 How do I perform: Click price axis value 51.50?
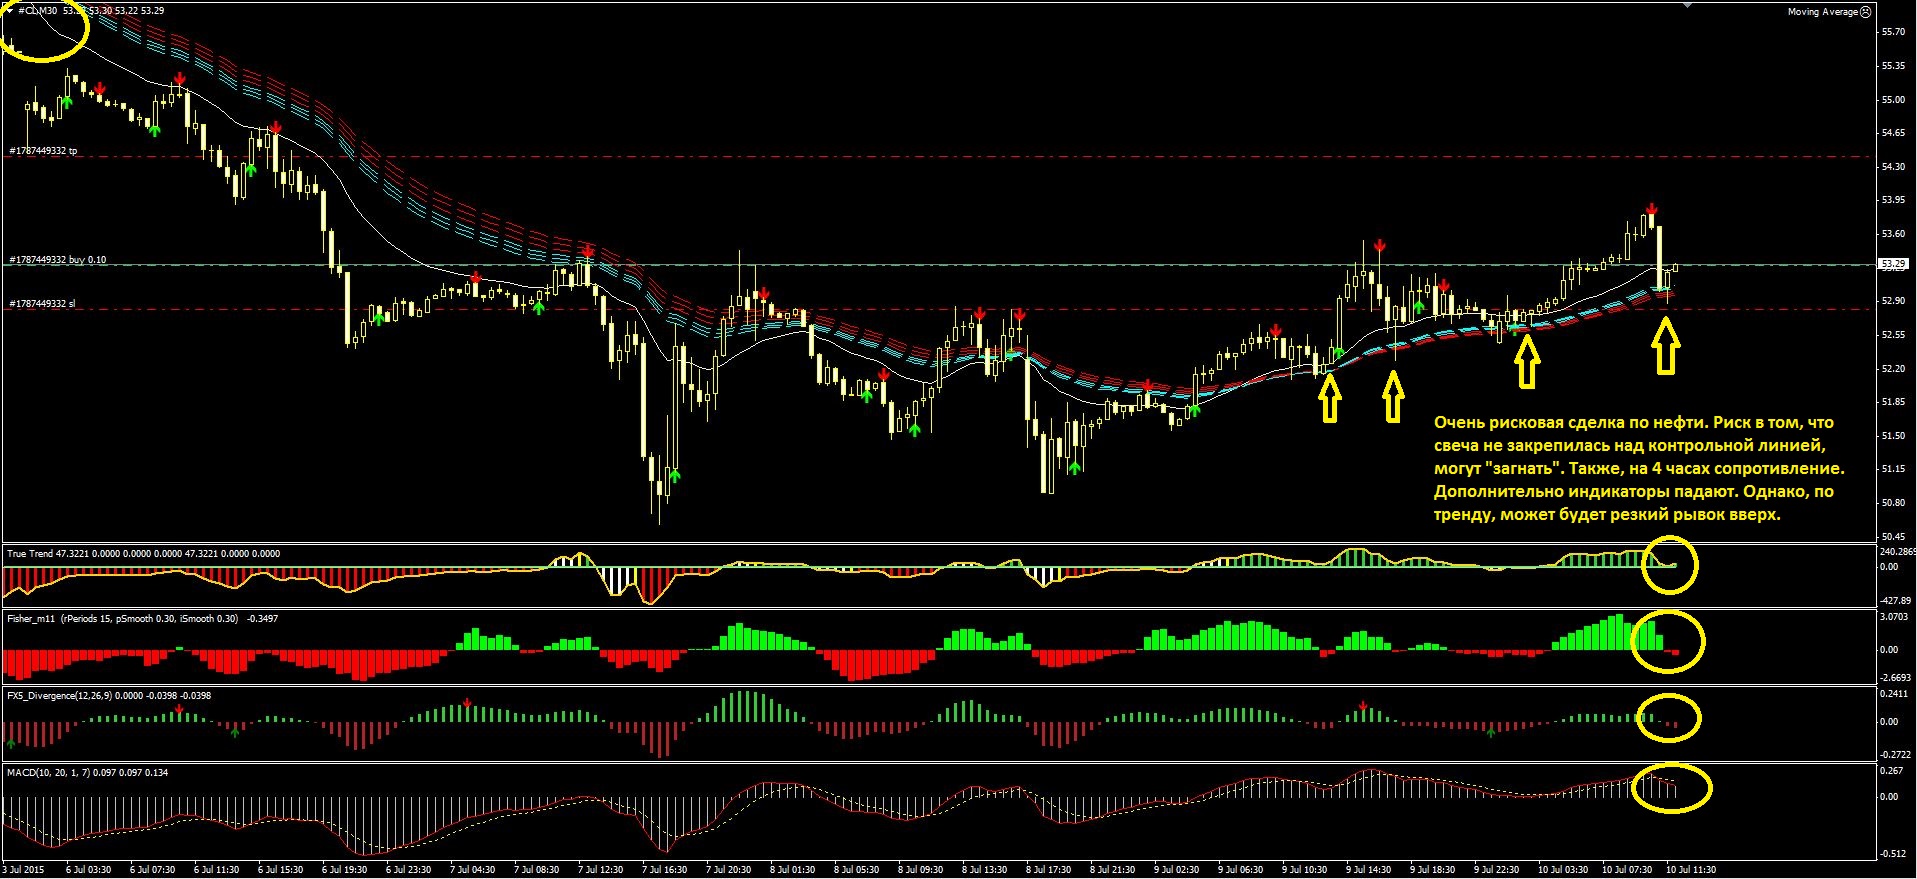coord(1893,436)
